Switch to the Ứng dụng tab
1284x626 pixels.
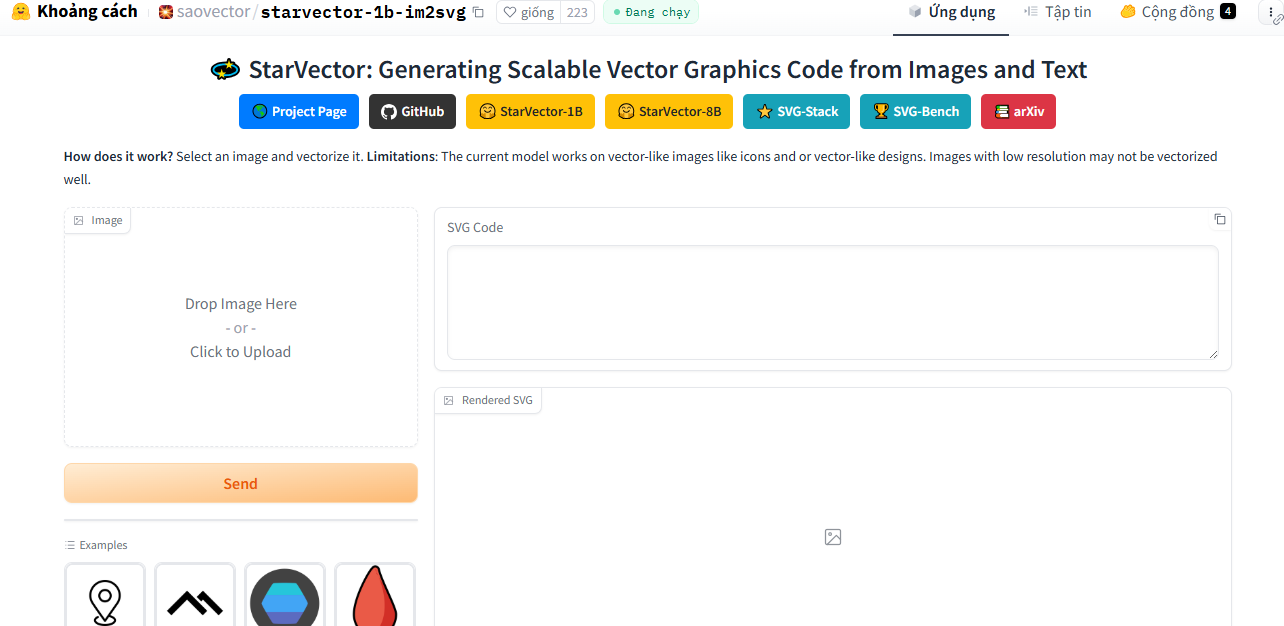[x=951, y=13]
